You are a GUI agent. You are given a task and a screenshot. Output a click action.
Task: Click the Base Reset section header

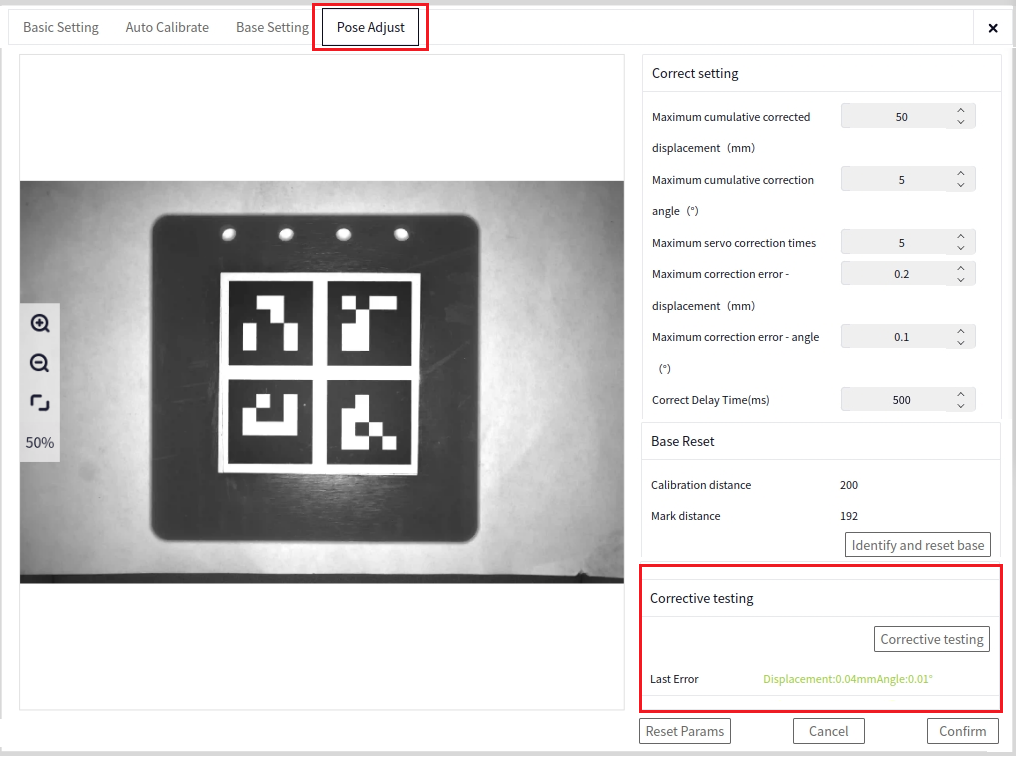point(682,441)
